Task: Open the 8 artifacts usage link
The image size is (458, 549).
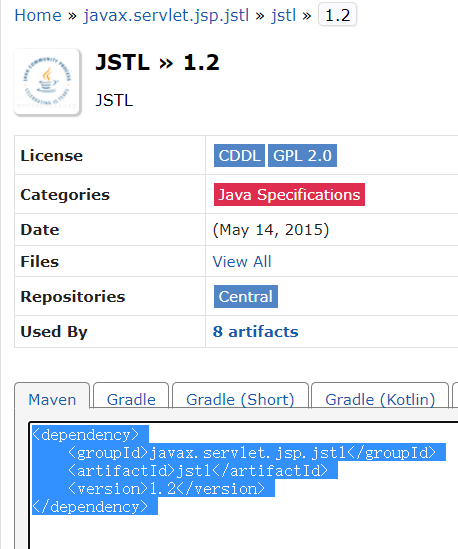Action: 256,332
